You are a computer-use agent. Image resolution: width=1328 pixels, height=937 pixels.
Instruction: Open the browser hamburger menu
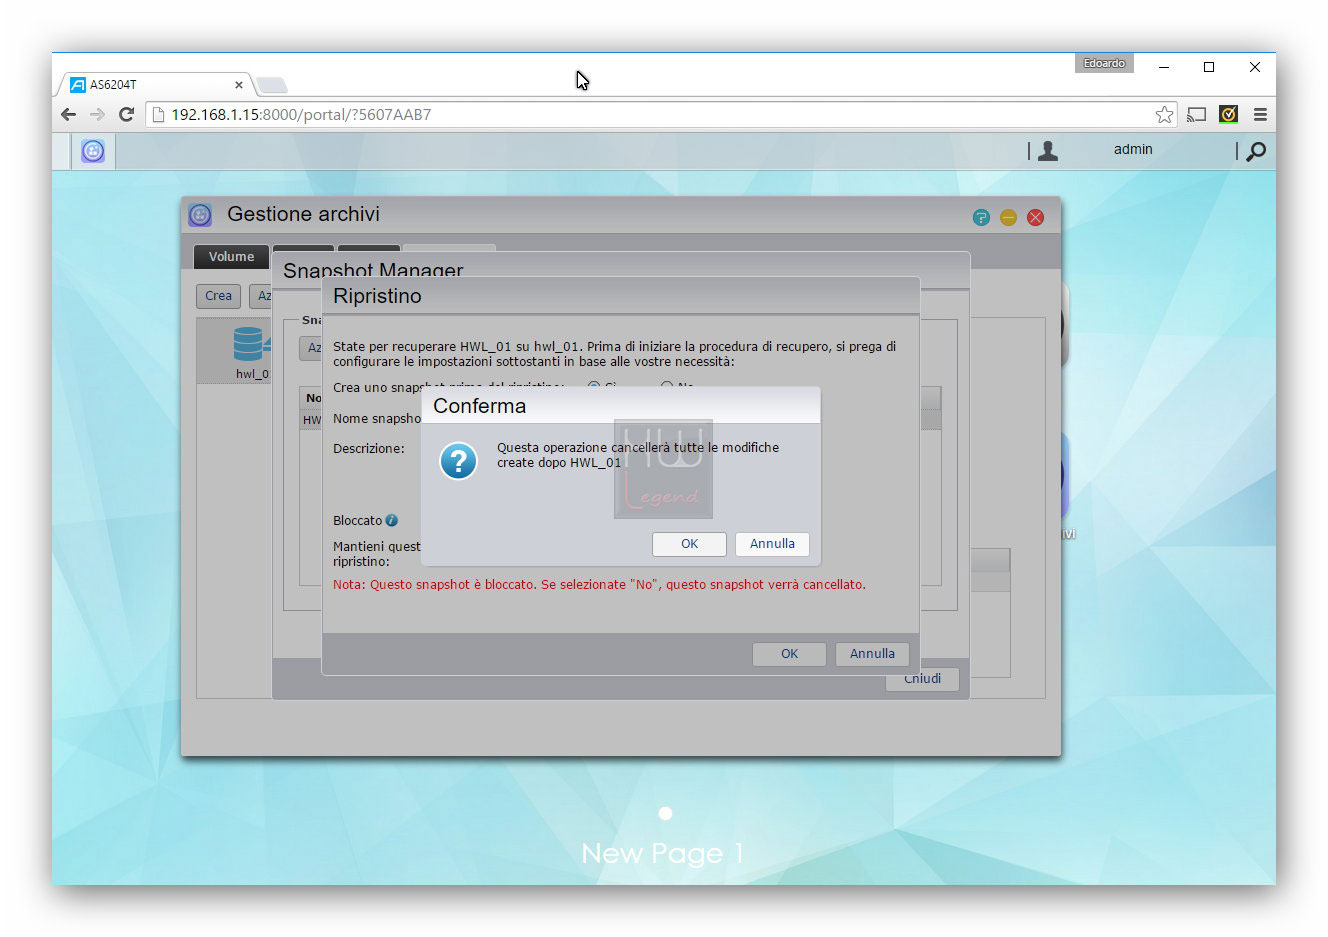tap(1260, 114)
